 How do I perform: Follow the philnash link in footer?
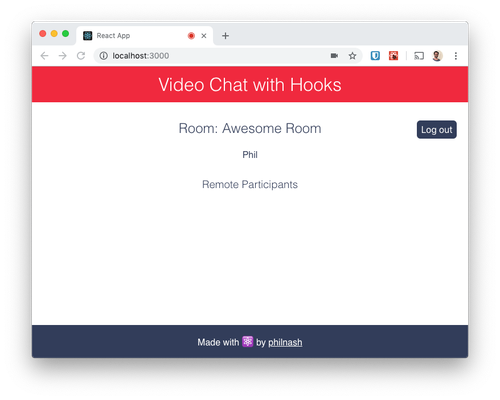point(285,342)
